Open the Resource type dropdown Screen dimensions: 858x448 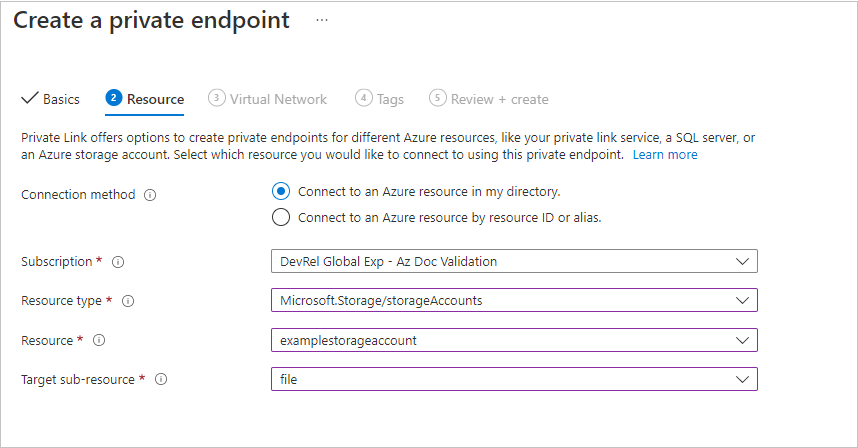(741, 301)
